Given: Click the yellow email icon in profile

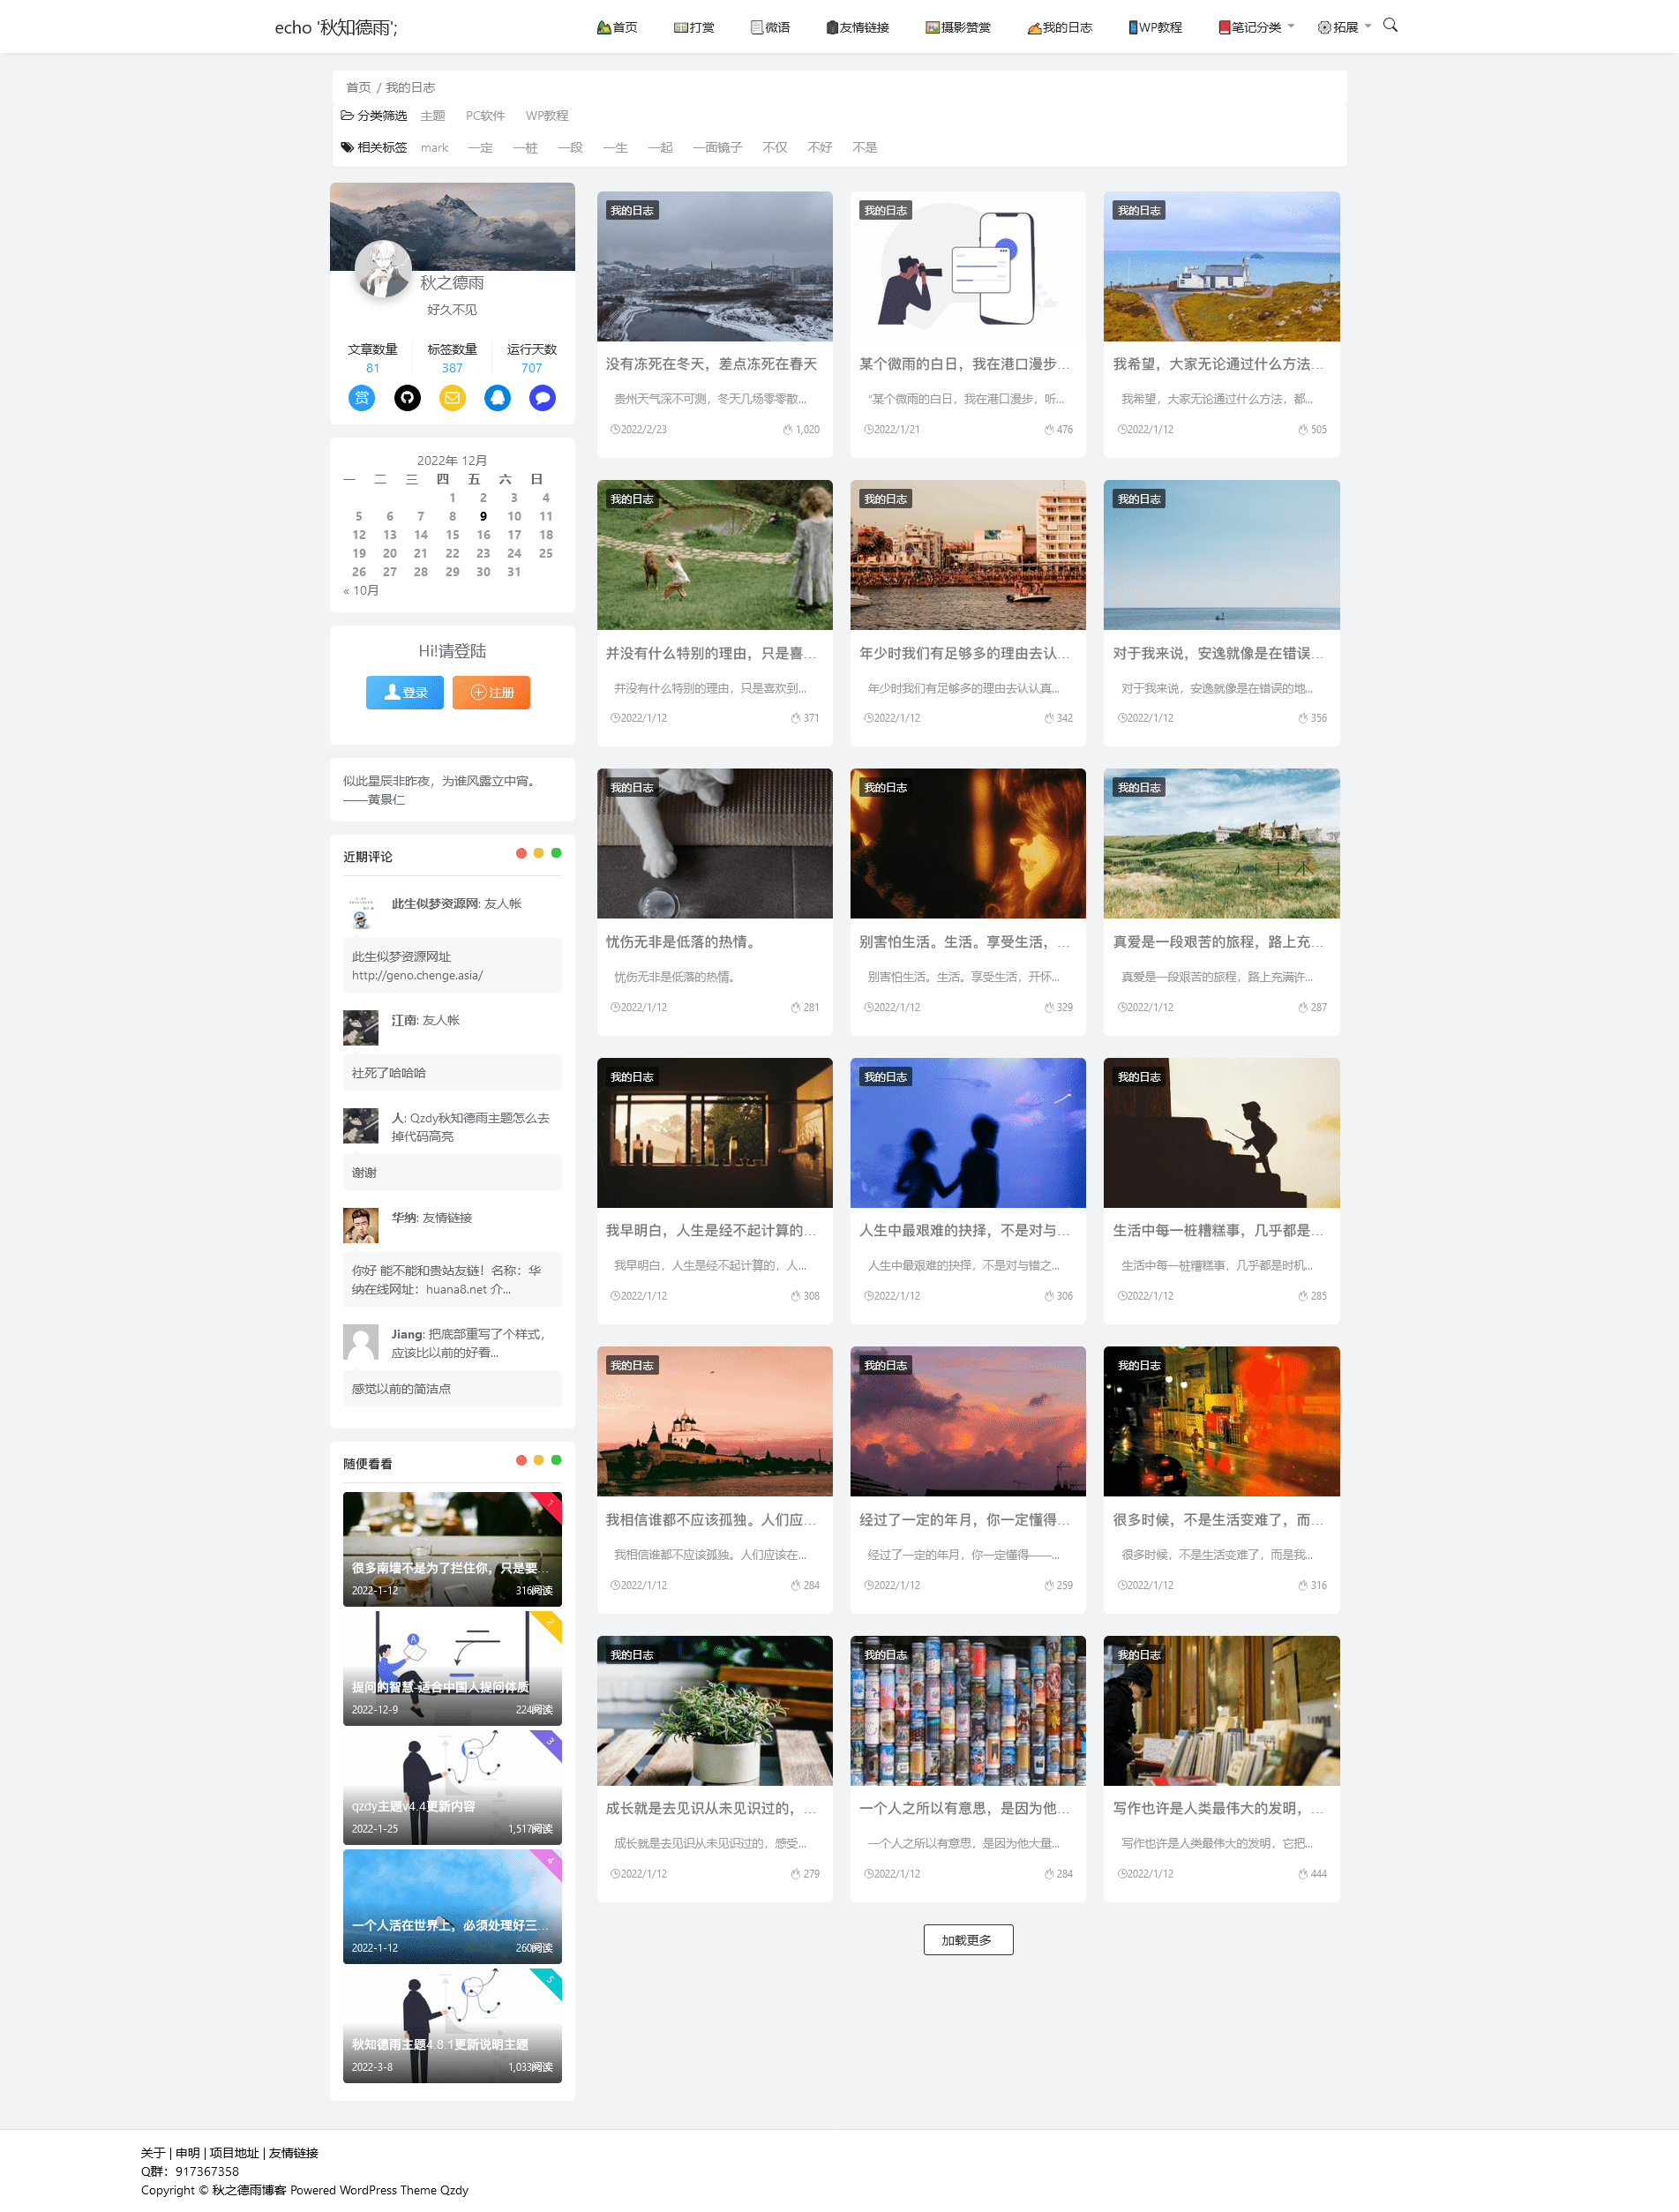Looking at the screenshot, I should [x=452, y=398].
